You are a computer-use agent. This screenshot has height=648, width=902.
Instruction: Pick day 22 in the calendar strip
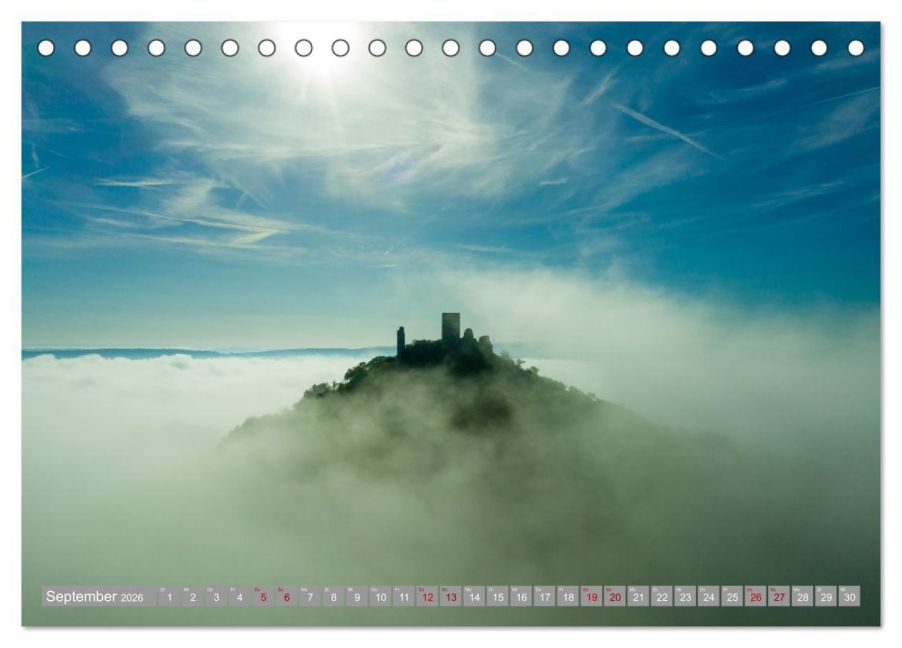tap(662, 596)
